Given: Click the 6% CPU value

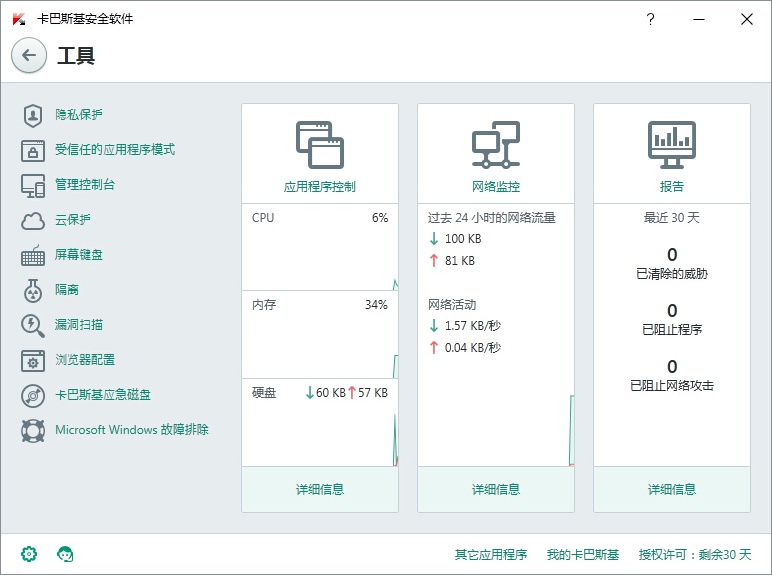Looking at the screenshot, I should (x=380, y=218).
